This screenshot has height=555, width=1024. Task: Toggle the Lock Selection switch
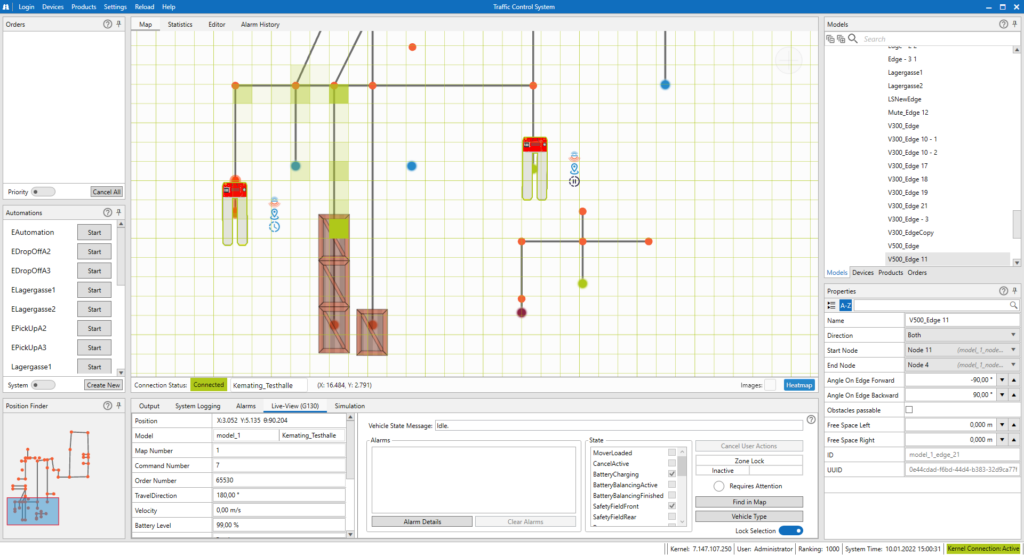[791, 530]
